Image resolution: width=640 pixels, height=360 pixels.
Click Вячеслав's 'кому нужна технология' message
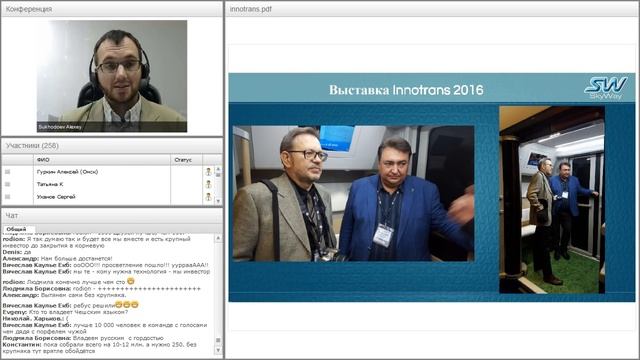click(x=106, y=271)
